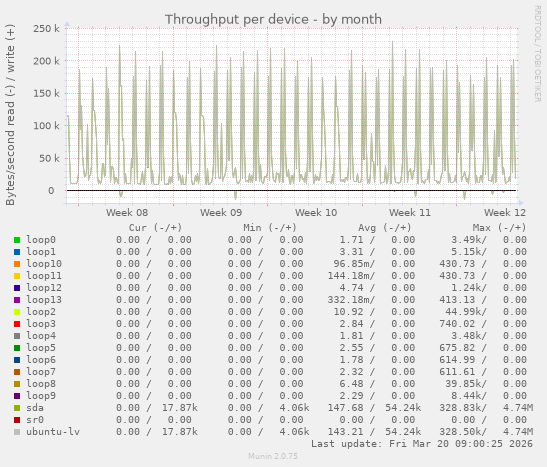547x467 pixels.
Task: Select the loop0 legend label
Action: pyautogui.click(x=41, y=240)
